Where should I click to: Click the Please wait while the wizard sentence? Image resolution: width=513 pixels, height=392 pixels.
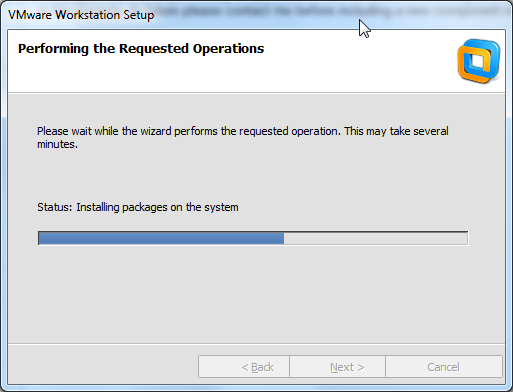click(243, 137)
